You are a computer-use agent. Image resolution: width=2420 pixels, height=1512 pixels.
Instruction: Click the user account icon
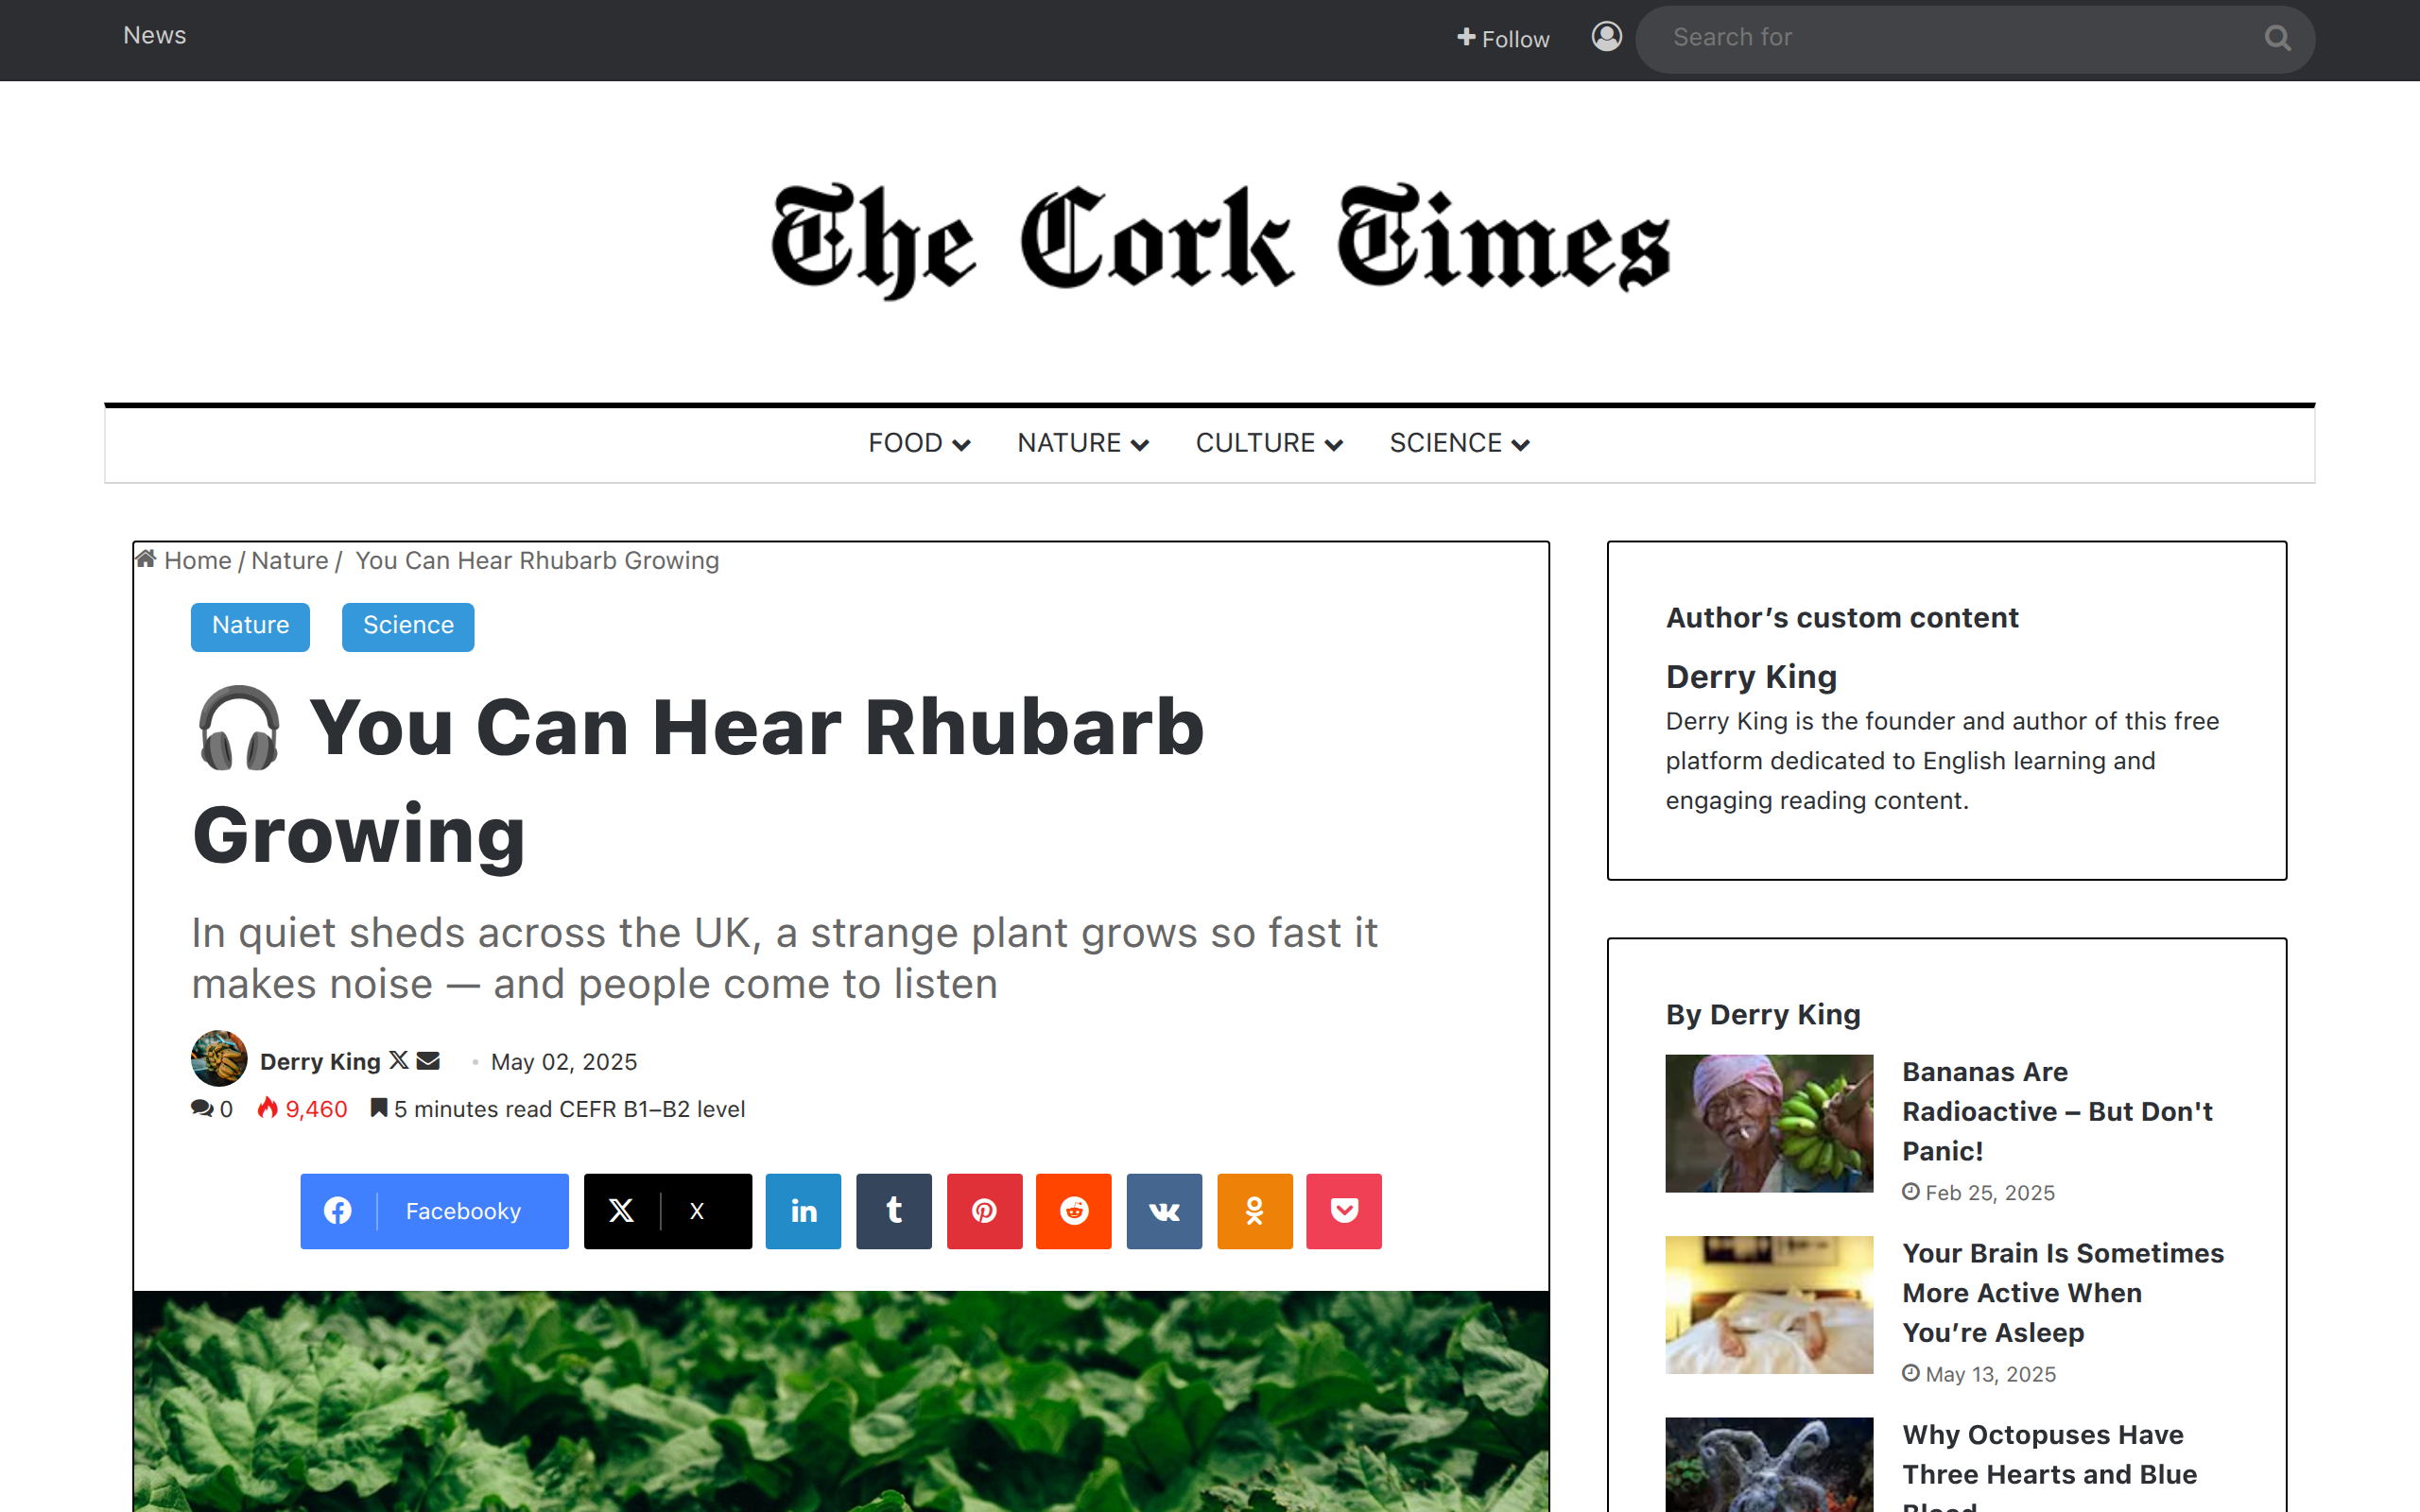pyautogui.click(x=1606, y=37)
